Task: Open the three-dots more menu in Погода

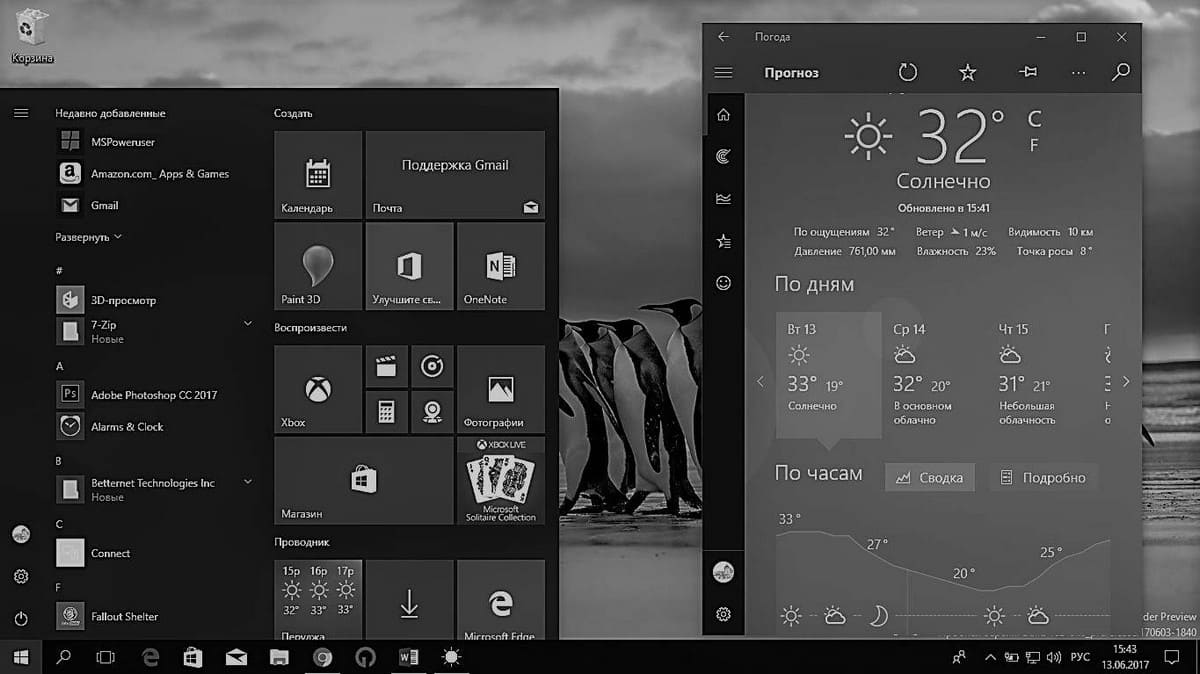Action: click(x=1078, y=72)
